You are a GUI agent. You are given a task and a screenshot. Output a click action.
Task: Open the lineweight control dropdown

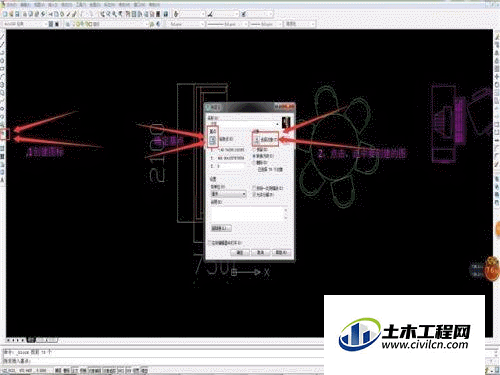click(266, 24)
